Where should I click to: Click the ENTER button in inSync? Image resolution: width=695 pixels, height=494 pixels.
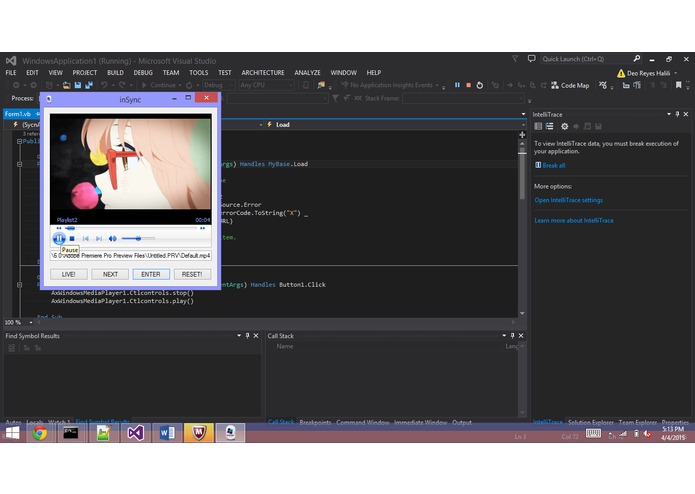pos(151,274)
